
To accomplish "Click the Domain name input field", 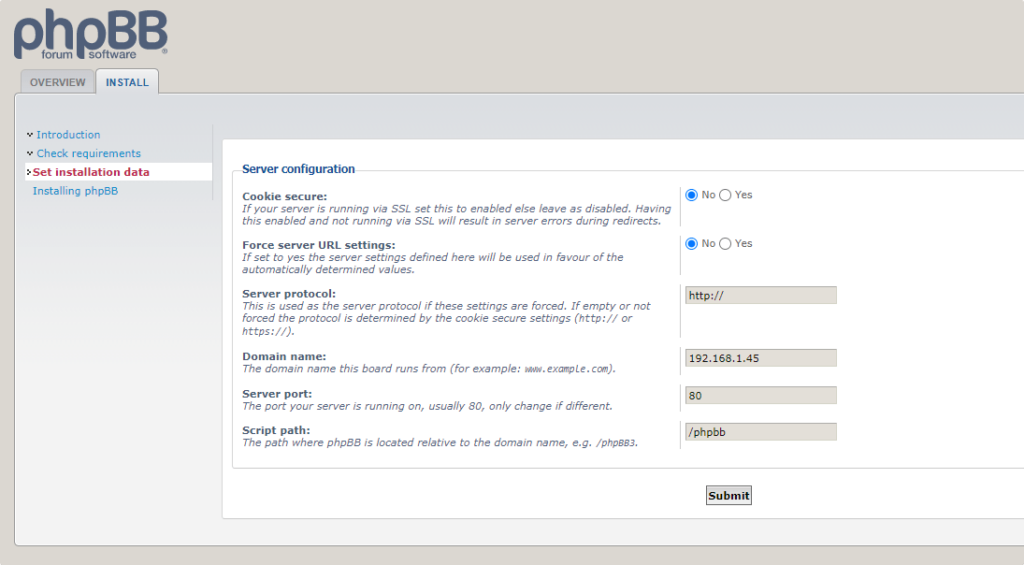I will (x=761, y=358).
